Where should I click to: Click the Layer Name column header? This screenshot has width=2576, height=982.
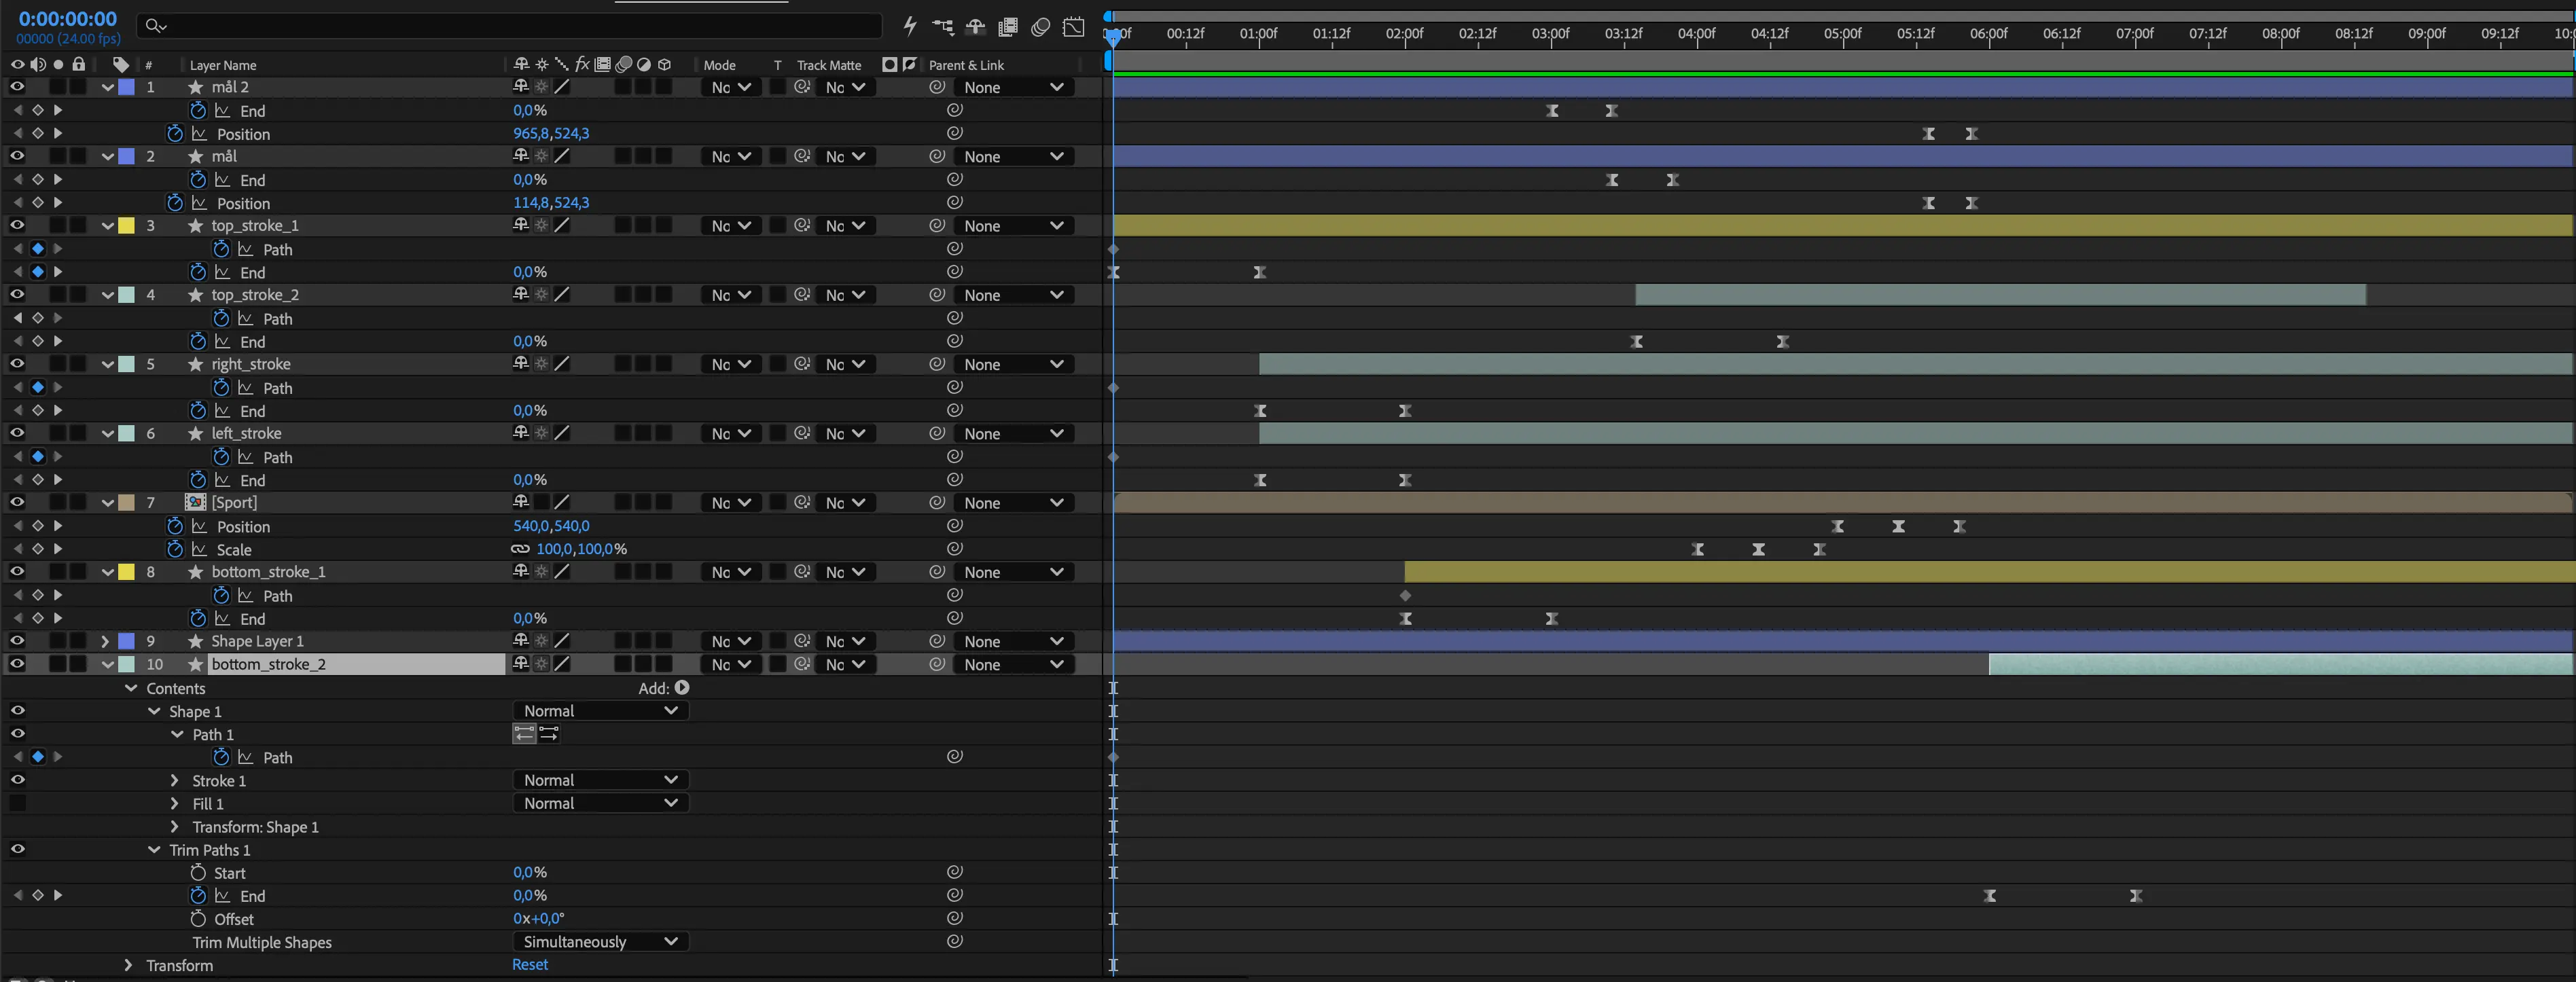click(x=223, y=65)
